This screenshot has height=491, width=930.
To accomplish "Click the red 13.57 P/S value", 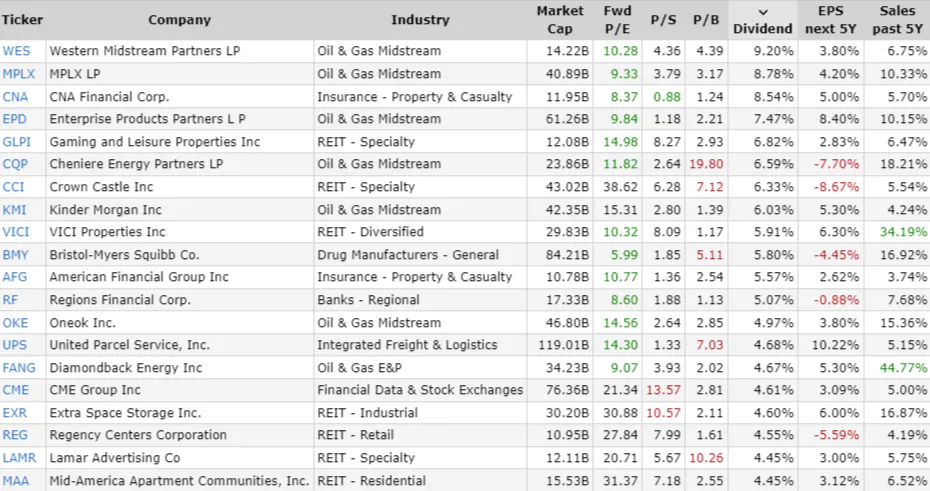I will tap(663, 390).
